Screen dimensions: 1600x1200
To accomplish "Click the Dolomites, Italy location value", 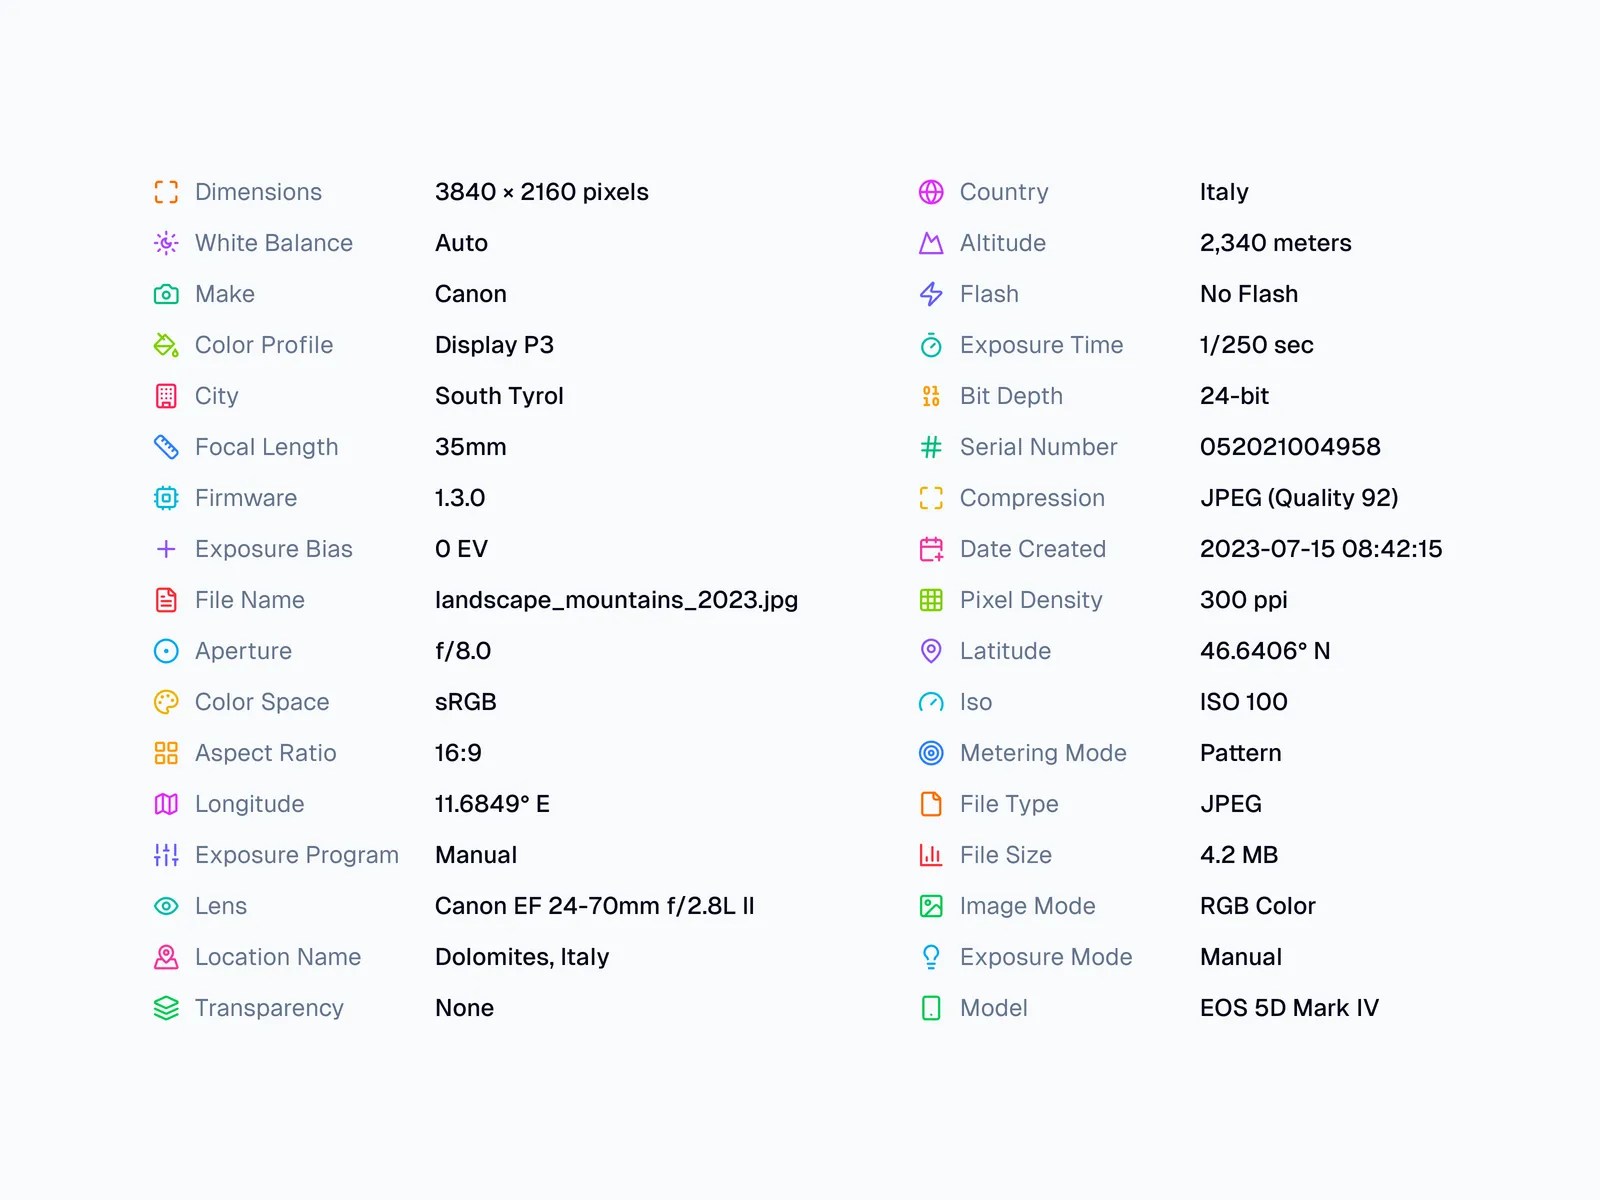I will [522, 957].
